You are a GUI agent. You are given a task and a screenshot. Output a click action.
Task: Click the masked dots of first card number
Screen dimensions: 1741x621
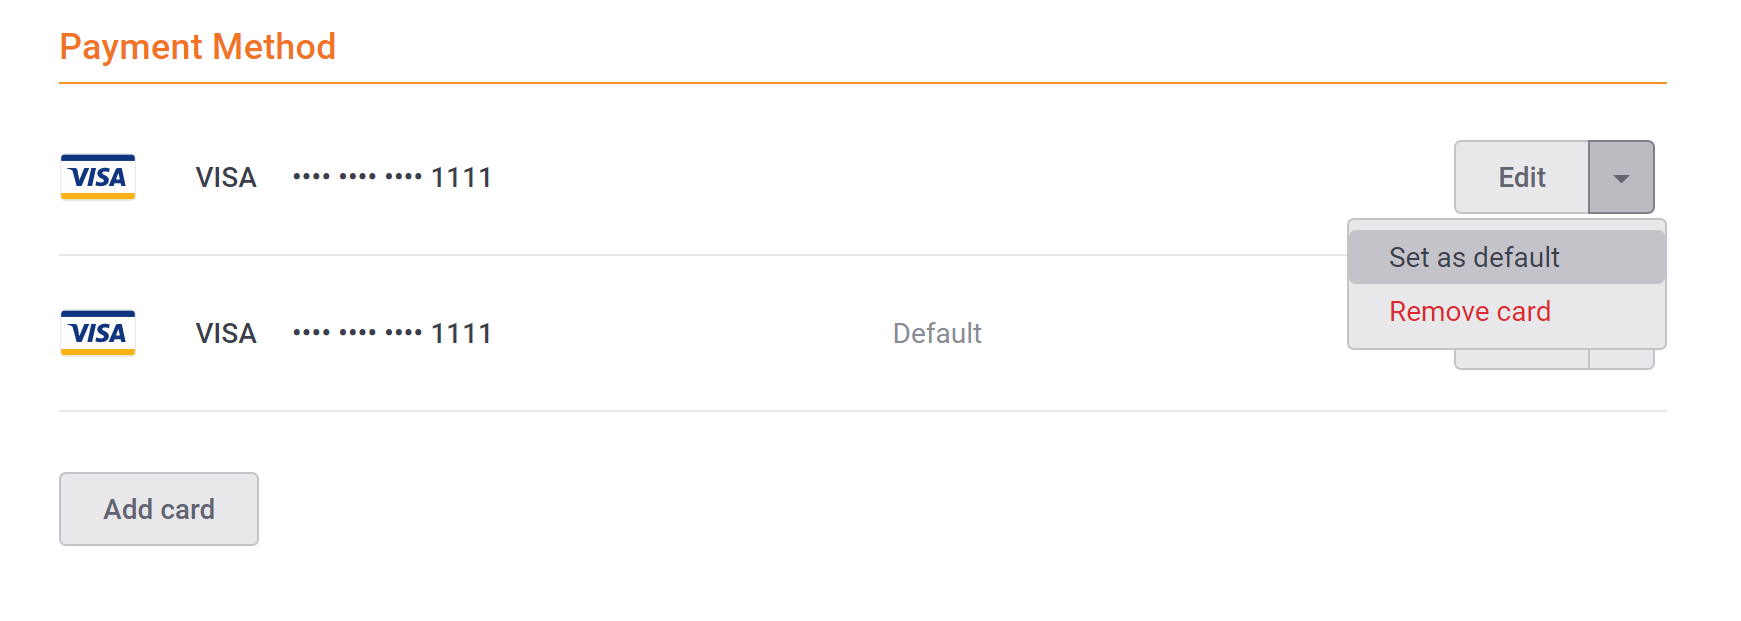357,177
